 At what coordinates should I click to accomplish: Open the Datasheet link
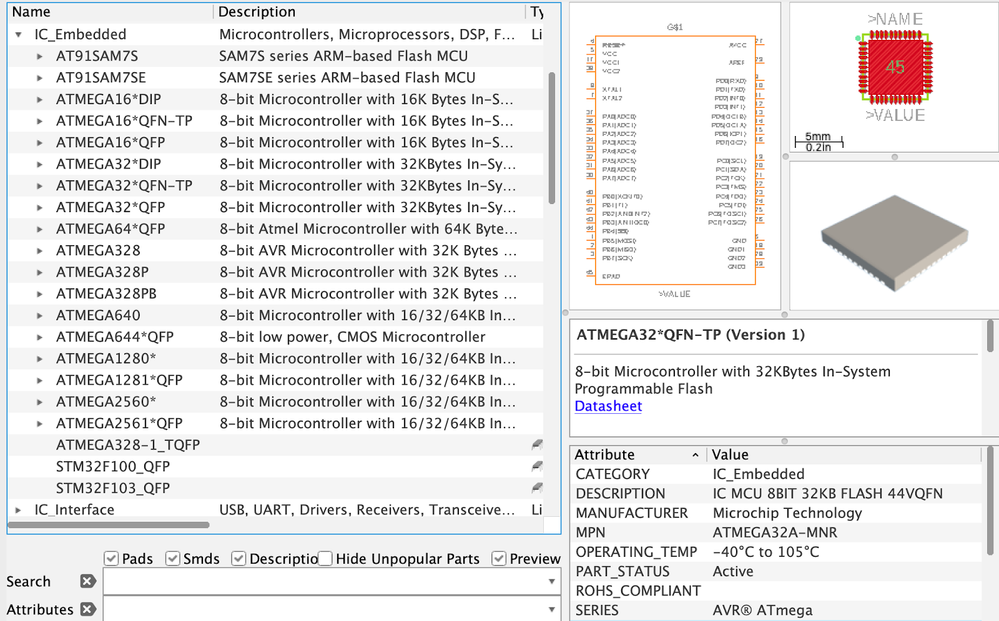608,406
